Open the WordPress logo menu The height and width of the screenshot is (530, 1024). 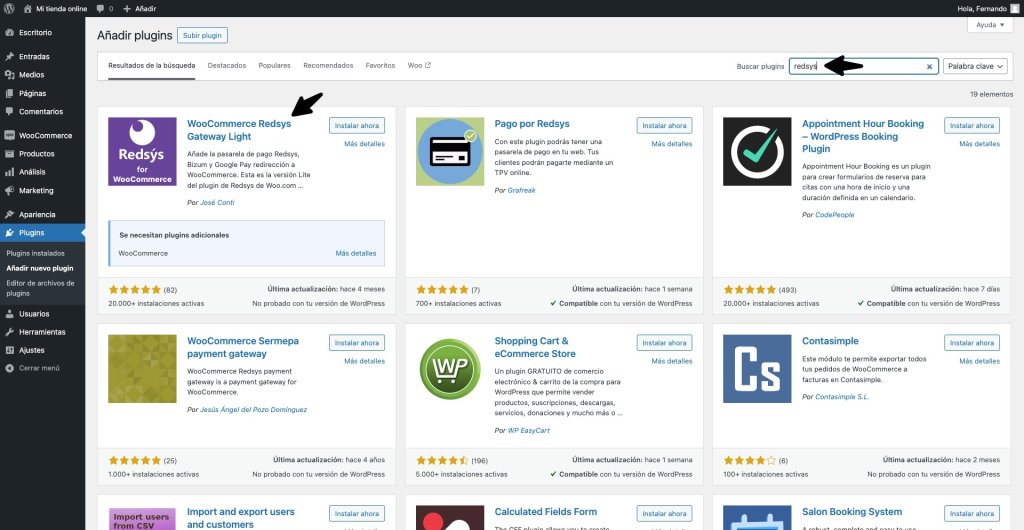point(9,8)
